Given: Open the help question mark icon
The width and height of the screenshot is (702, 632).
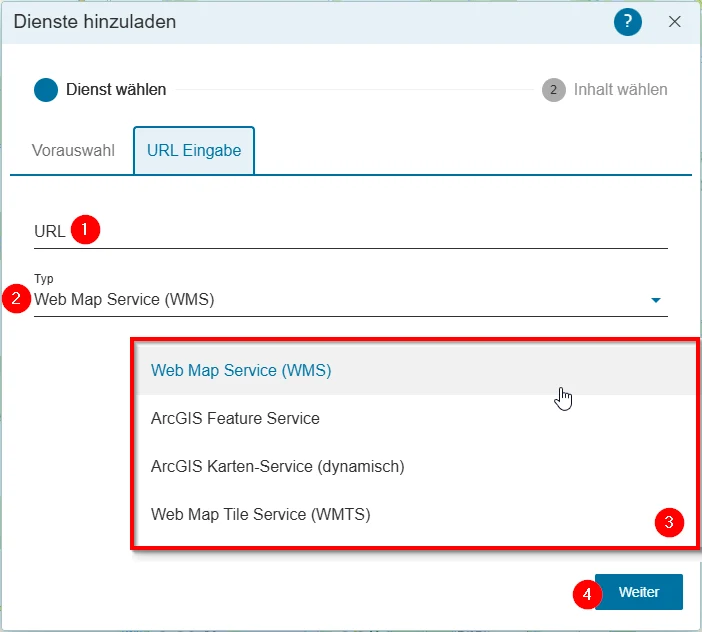Looking at the screenshot, I should pyautogui.click(x=628, y=21).
